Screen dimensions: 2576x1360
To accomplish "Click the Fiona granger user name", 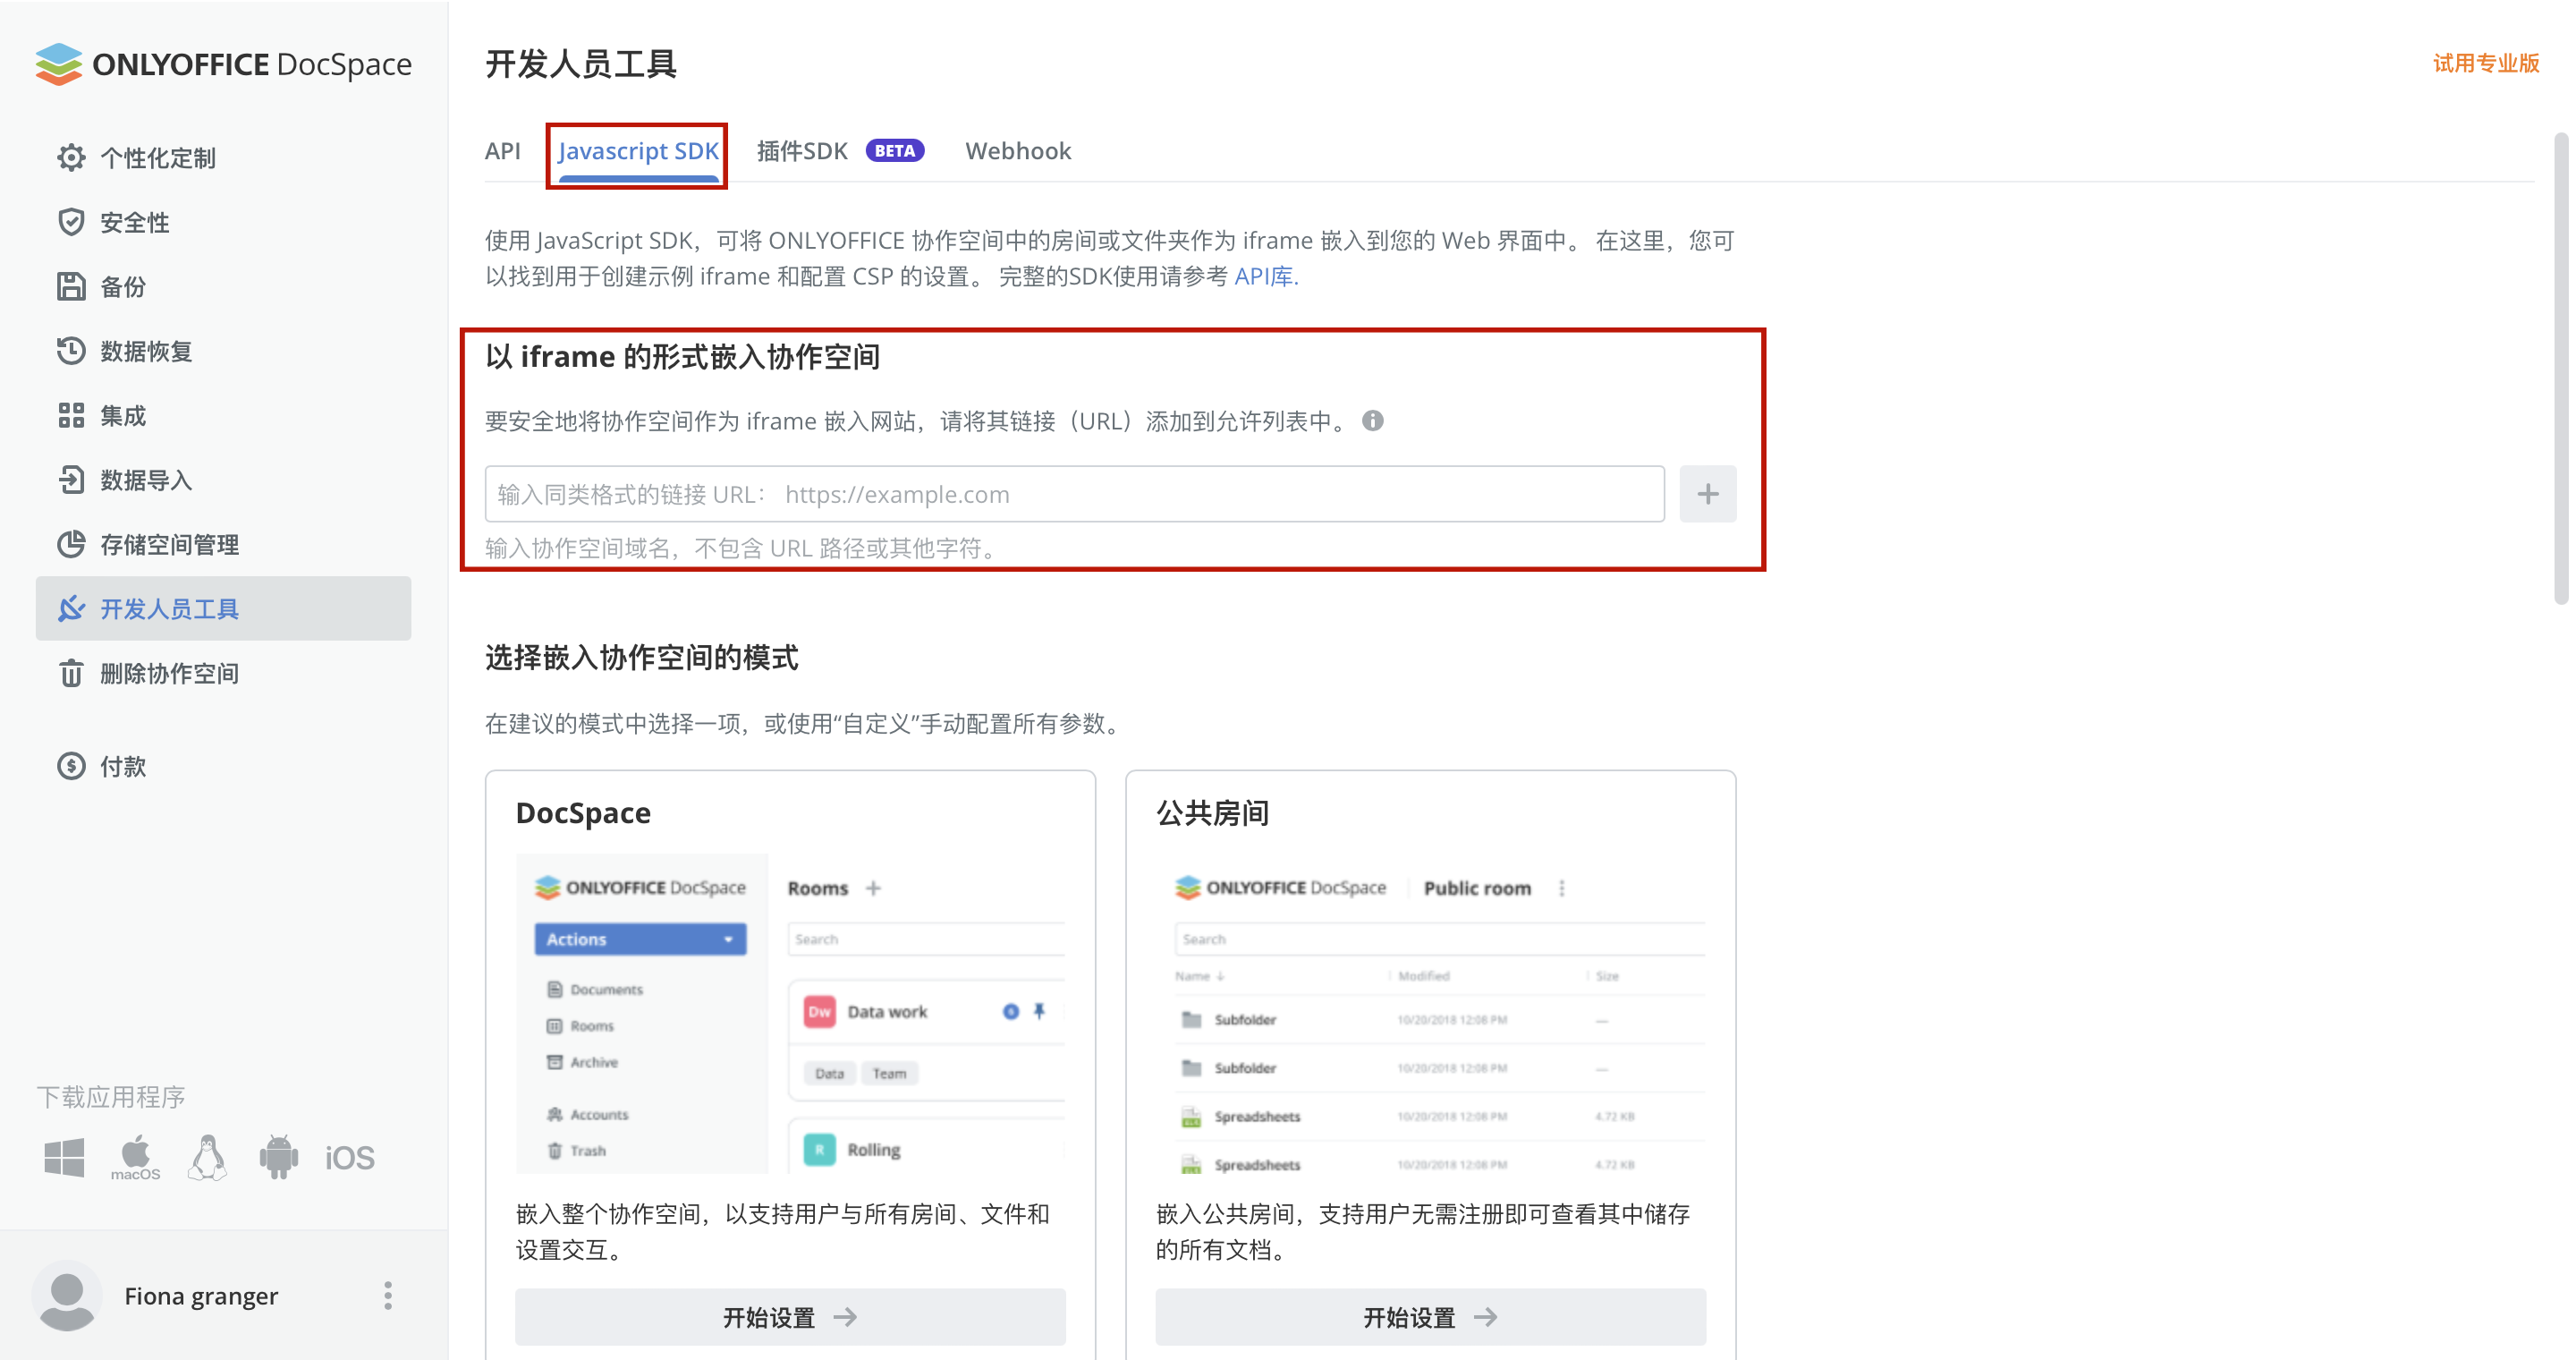I will pos(201,1296).
